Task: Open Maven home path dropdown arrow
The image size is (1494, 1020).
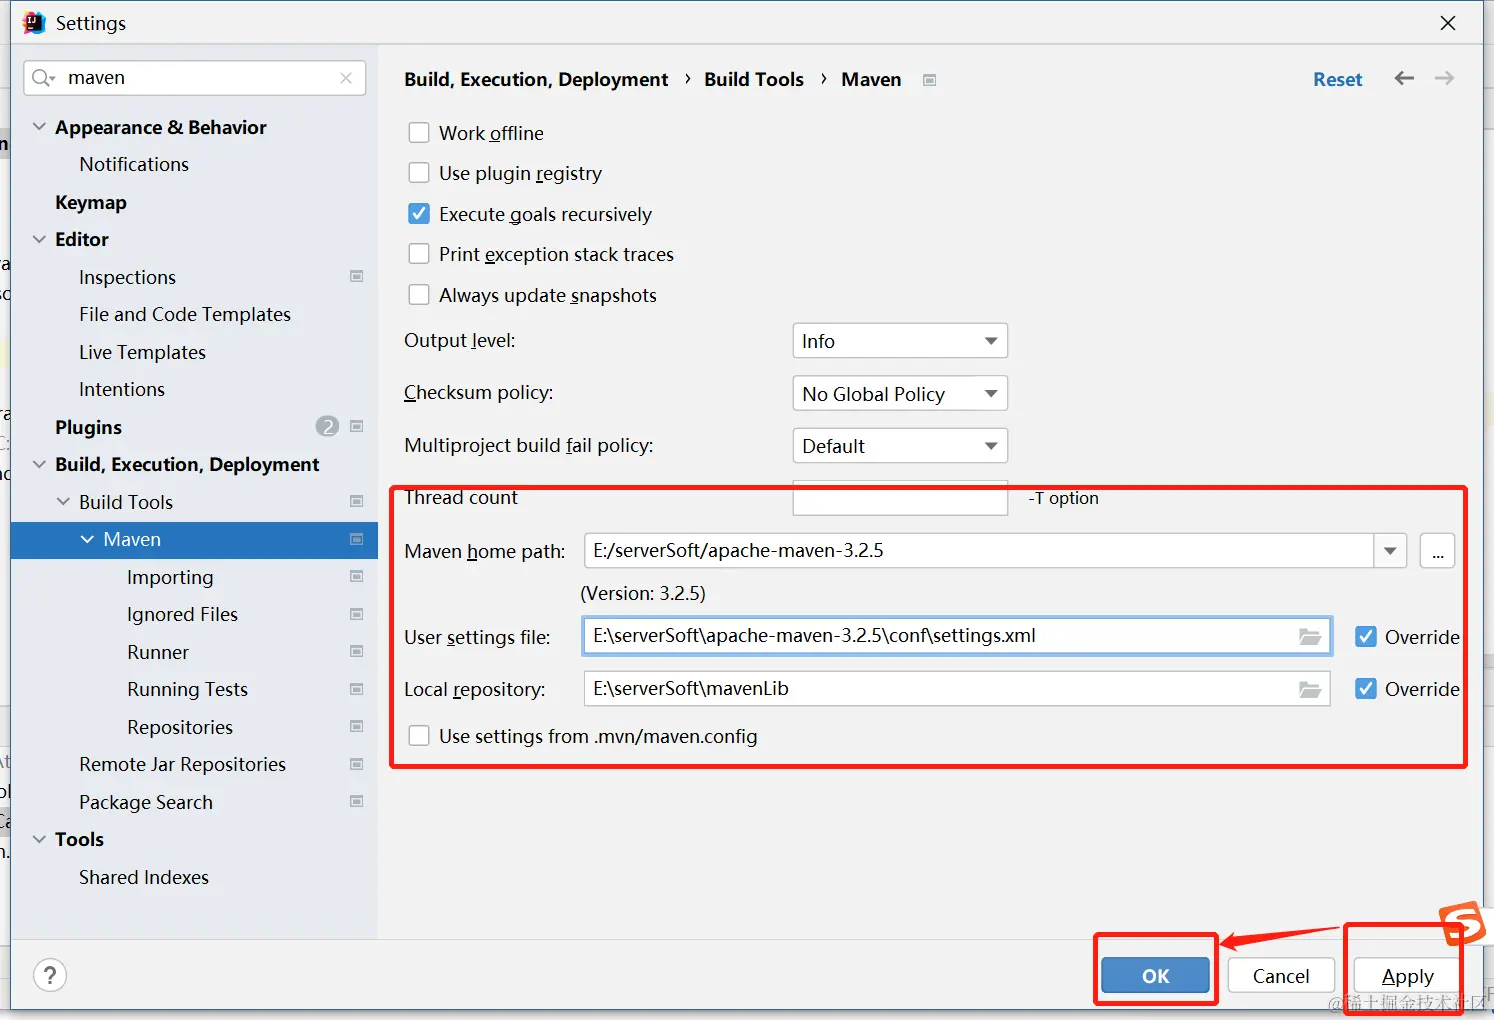Action: point(1390,551)
